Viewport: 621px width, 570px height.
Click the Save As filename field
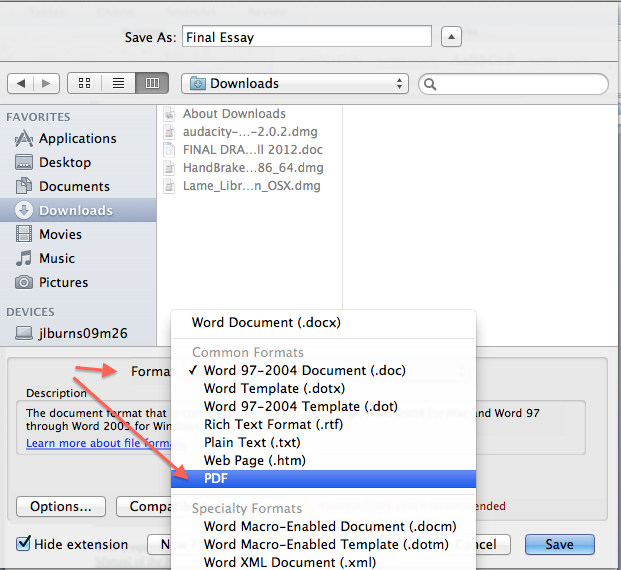(306, 37)
